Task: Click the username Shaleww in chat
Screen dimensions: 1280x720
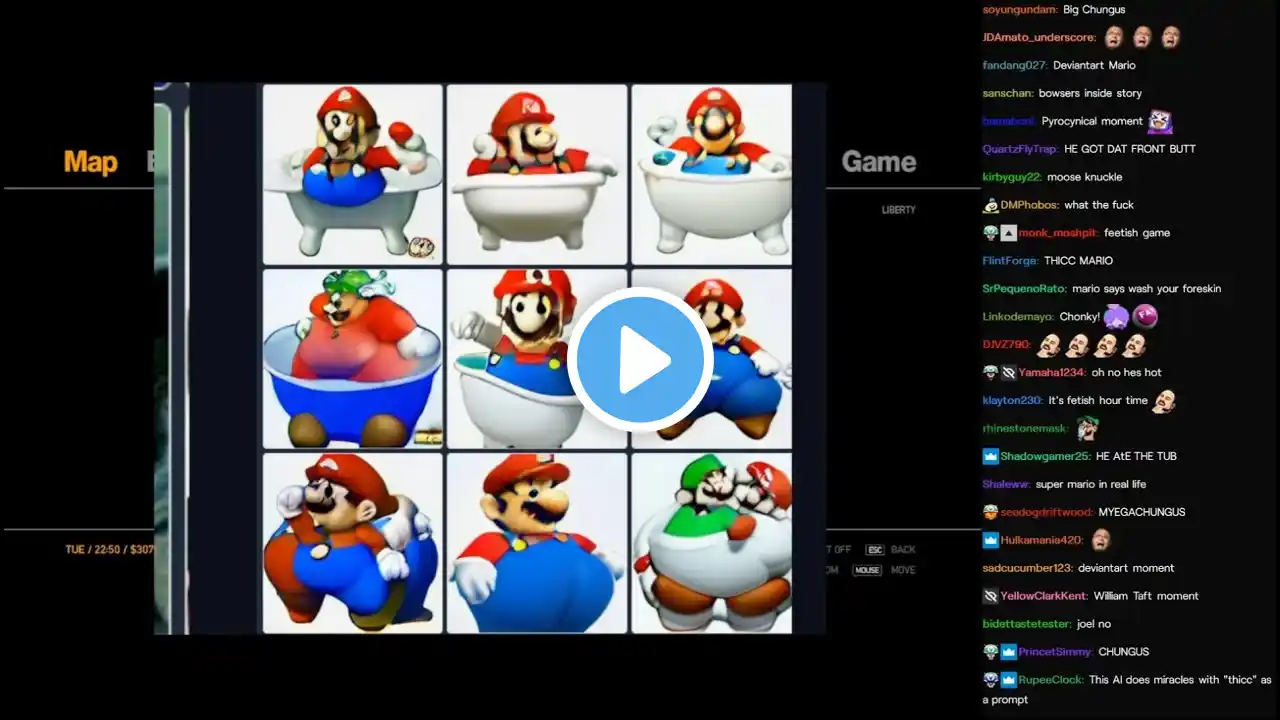Action: coord(1006,484)
